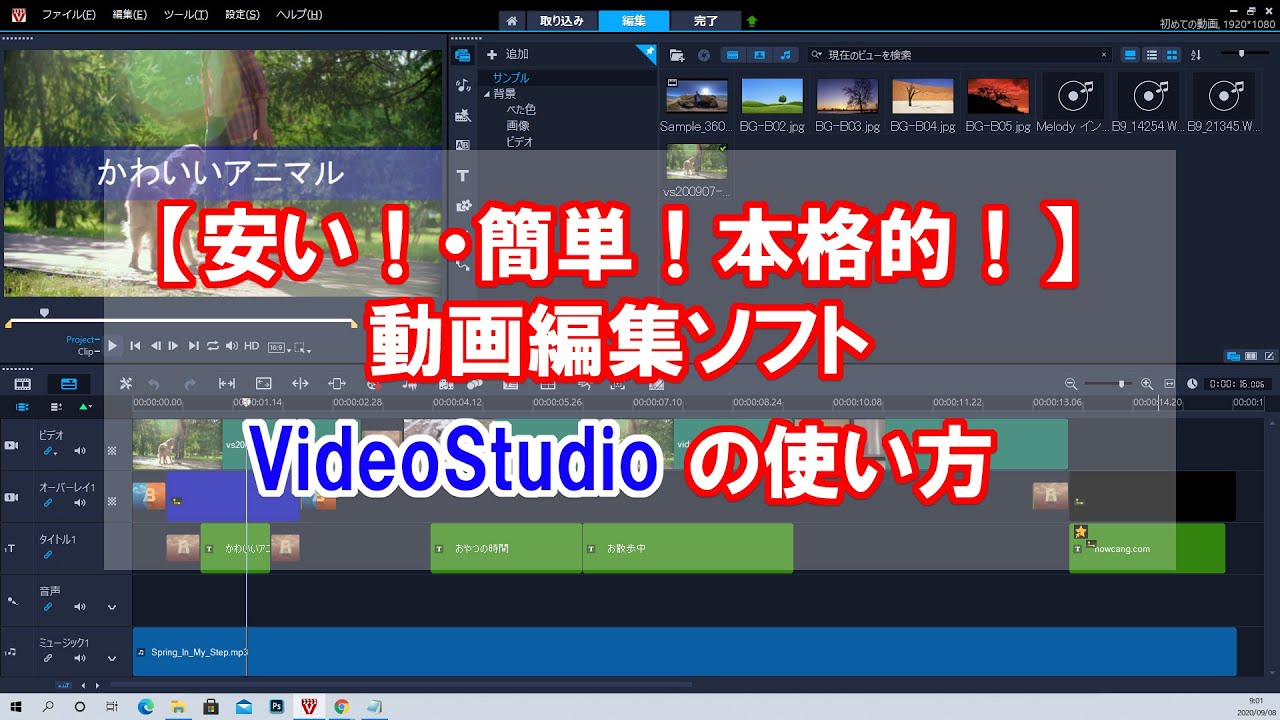Click the green upload arrow icon
The image size is (1280, 720).
pyautogui.click(x=752, y=20)
